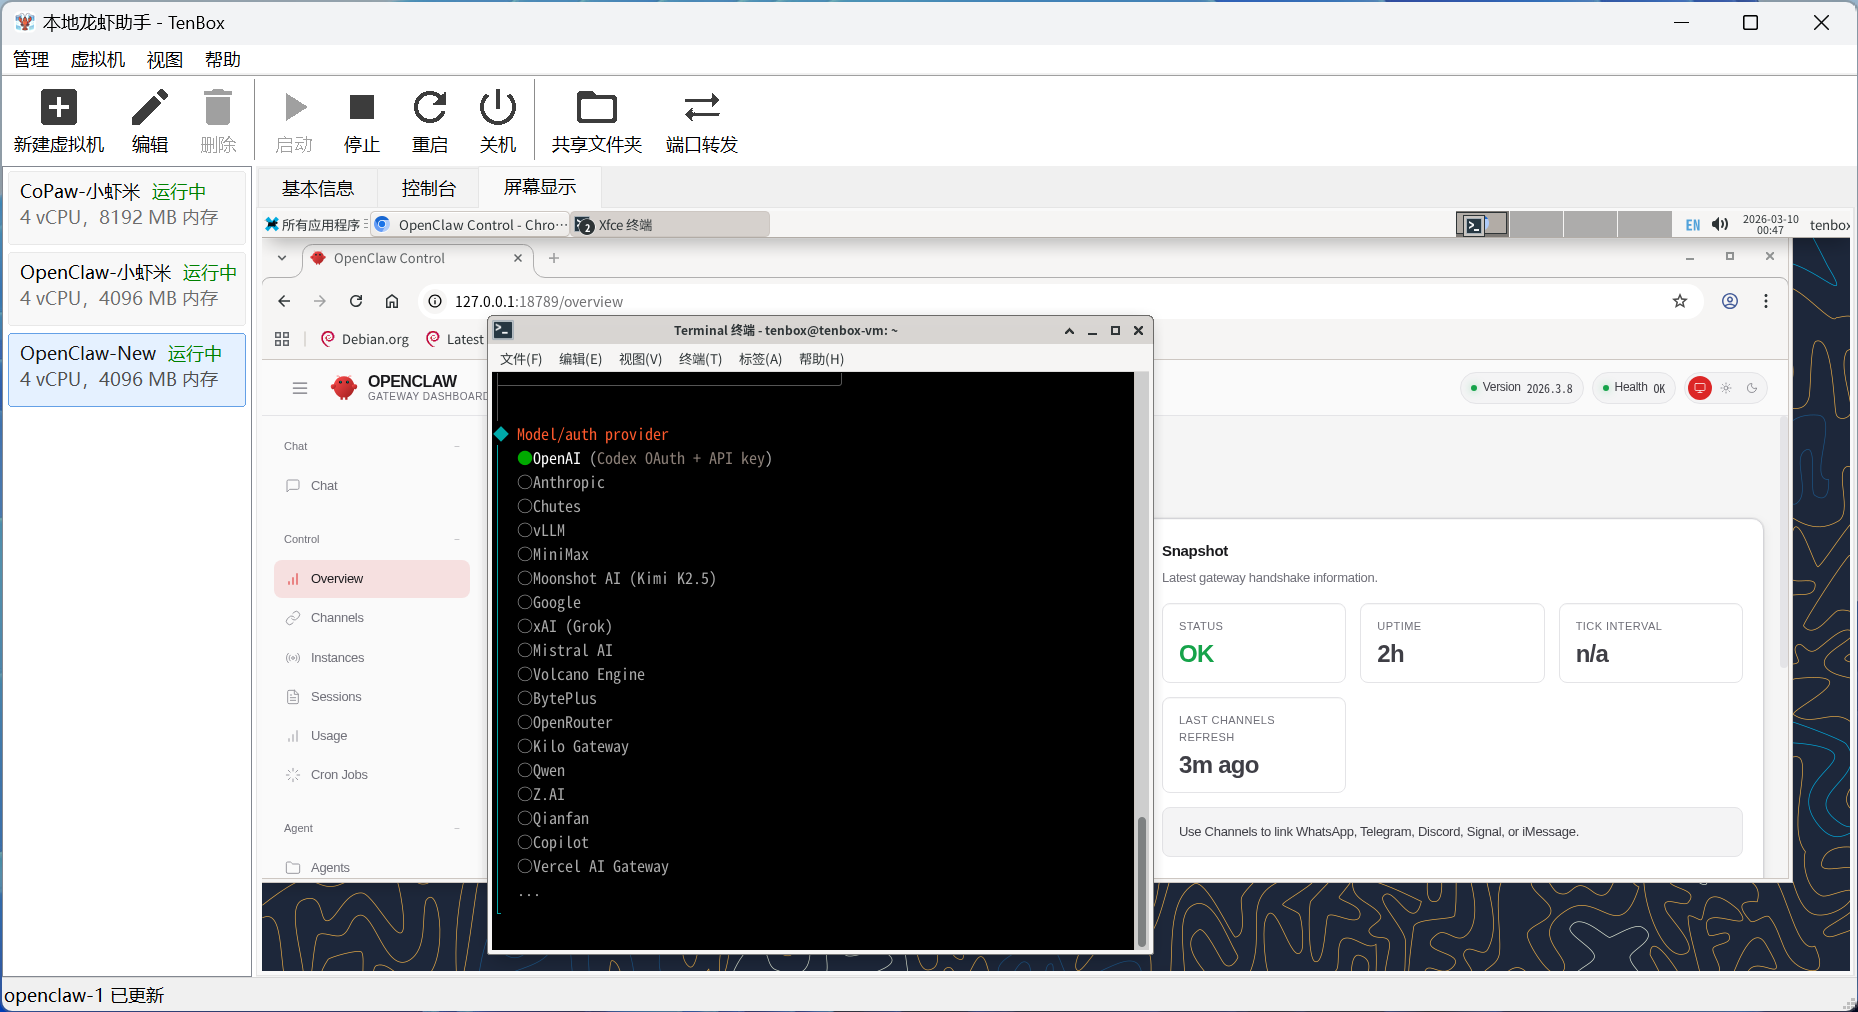Collapse the Control sidebar section
The width and height of the screenshot is (1858, 1012).
[458, 539]
